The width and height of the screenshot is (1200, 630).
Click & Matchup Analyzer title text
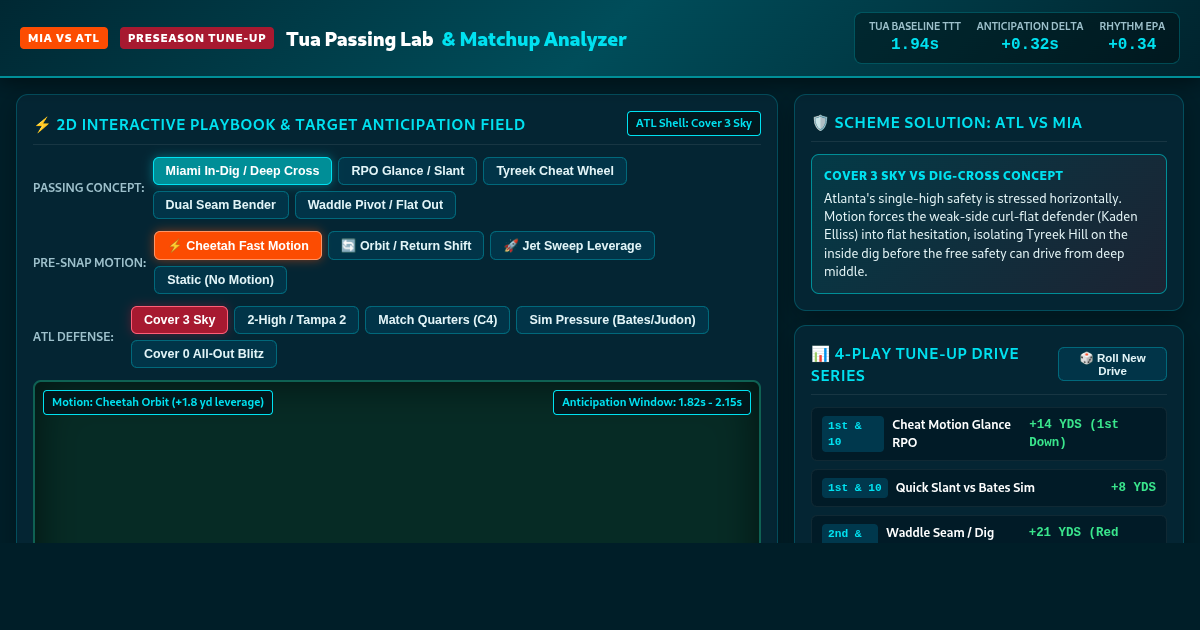pyautogui.click(x=534, y=39)
